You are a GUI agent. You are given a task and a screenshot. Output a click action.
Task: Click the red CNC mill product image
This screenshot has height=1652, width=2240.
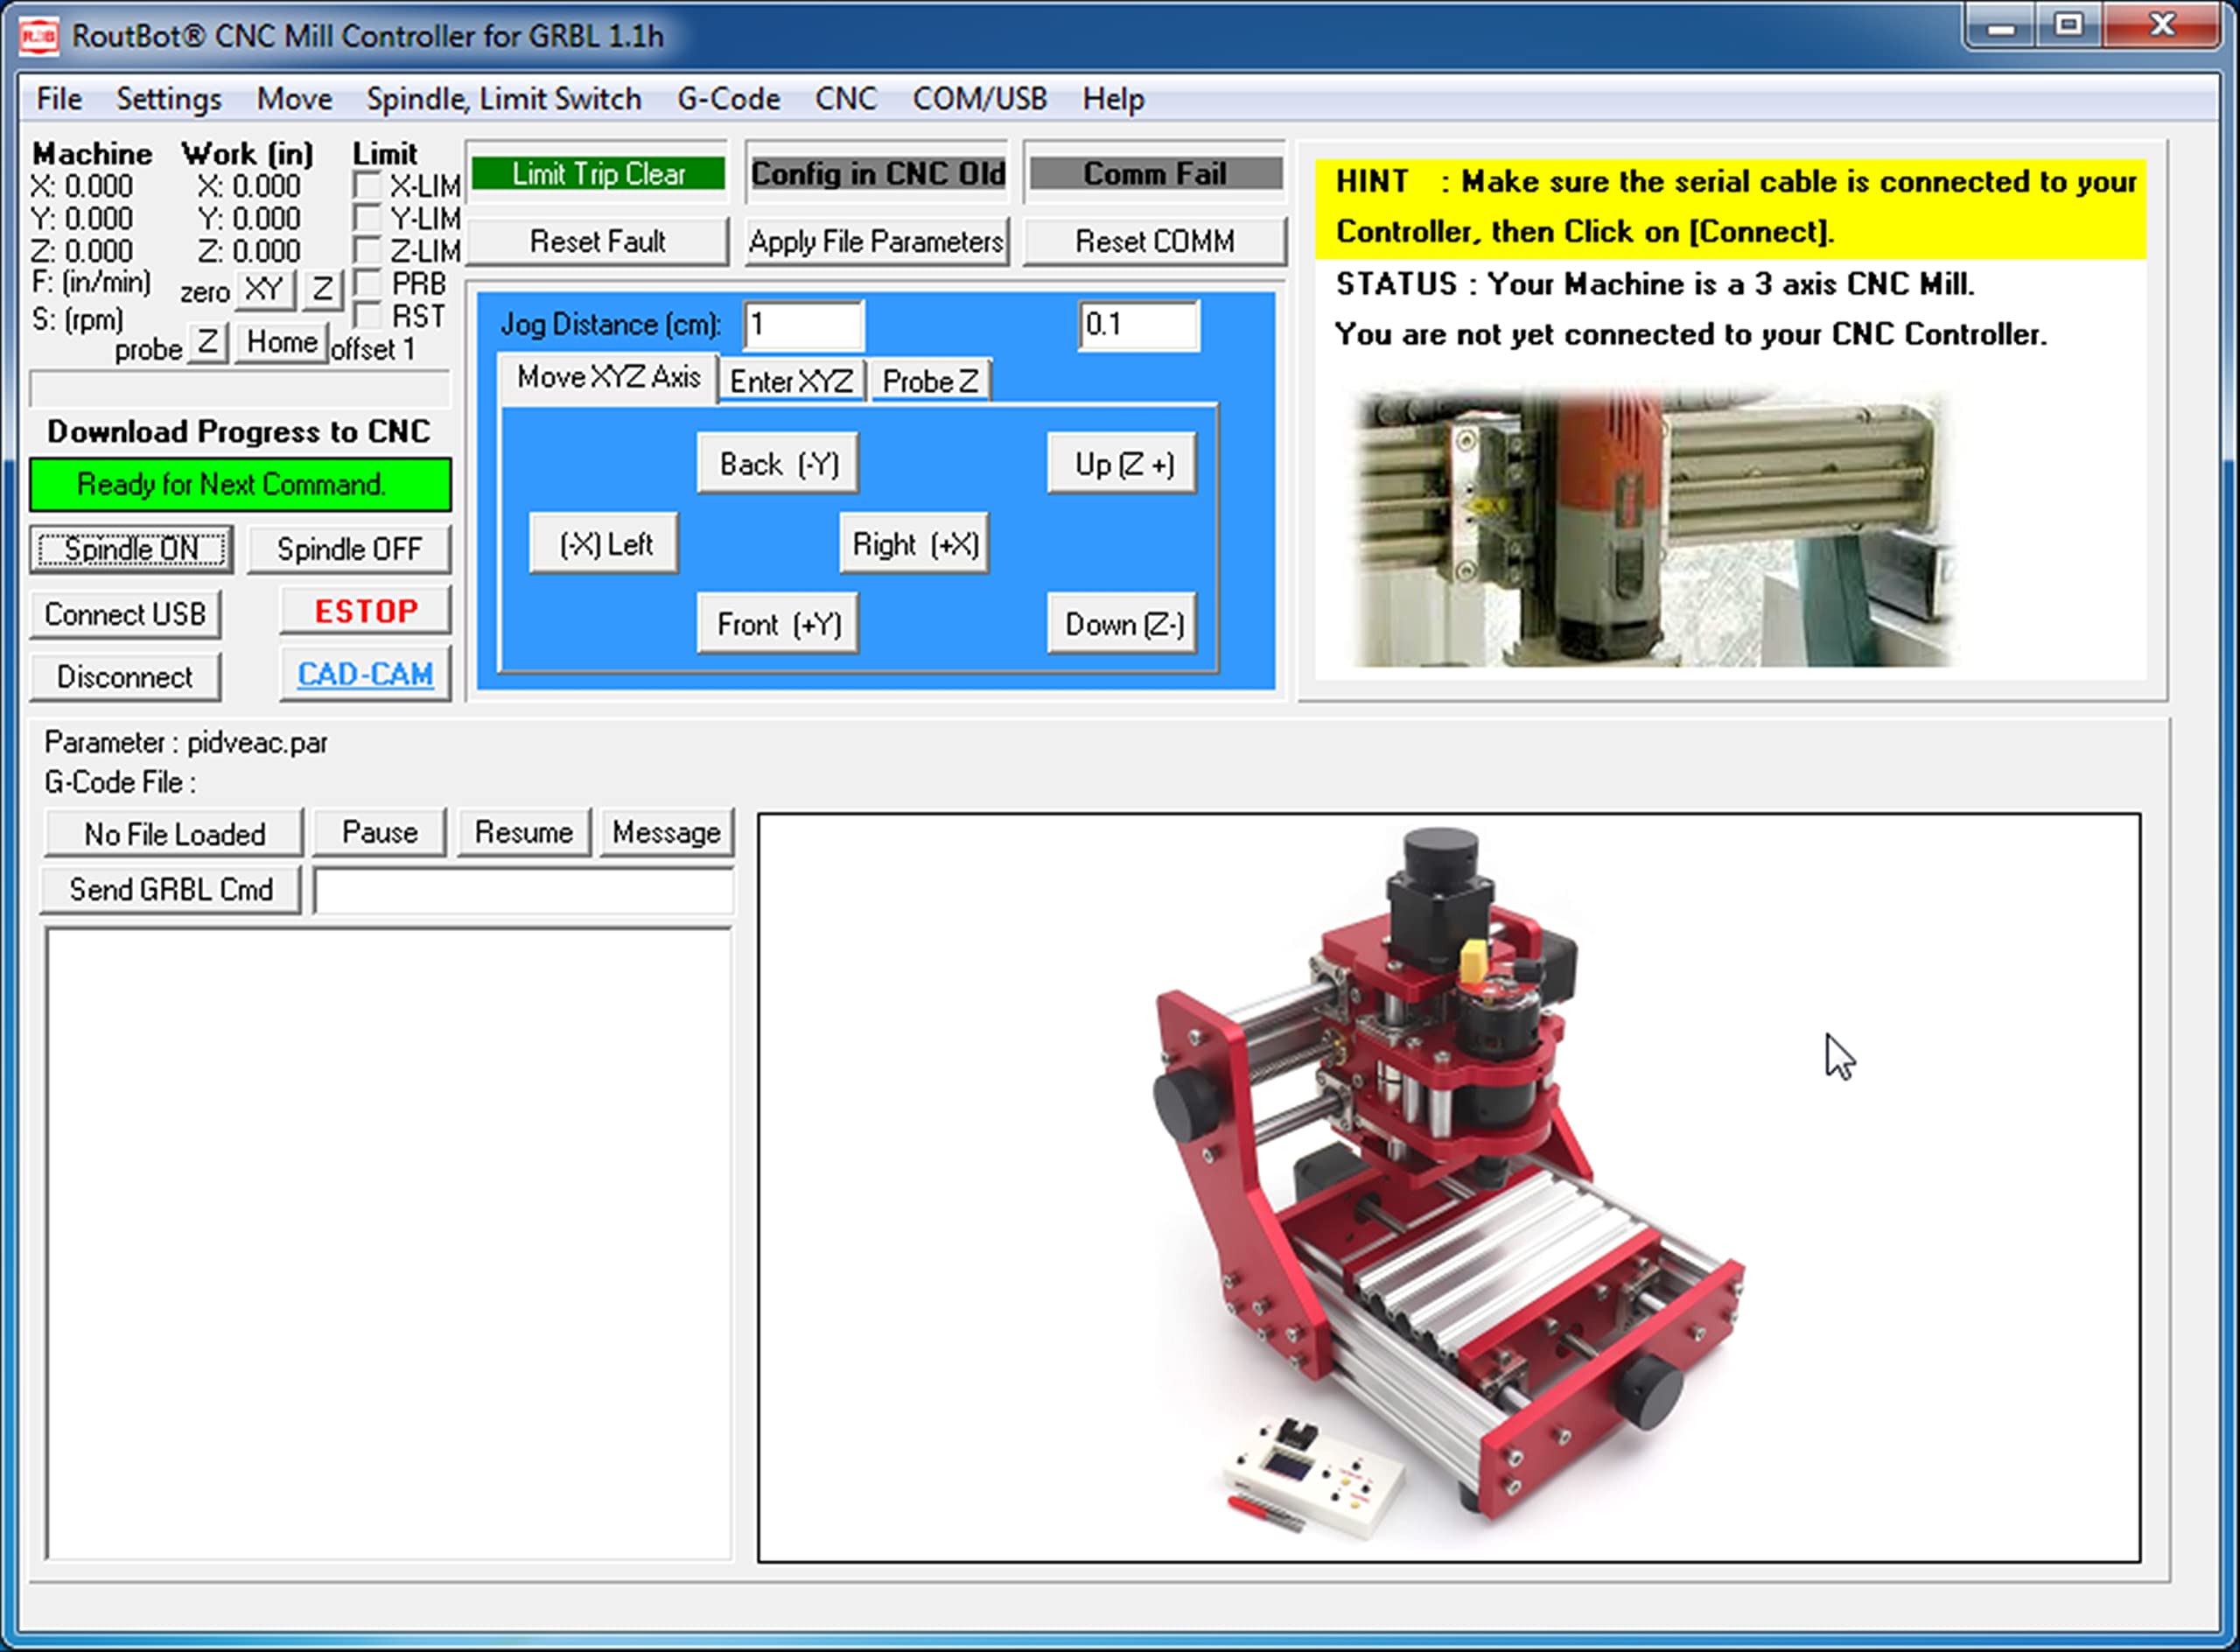[1449, 1188]
